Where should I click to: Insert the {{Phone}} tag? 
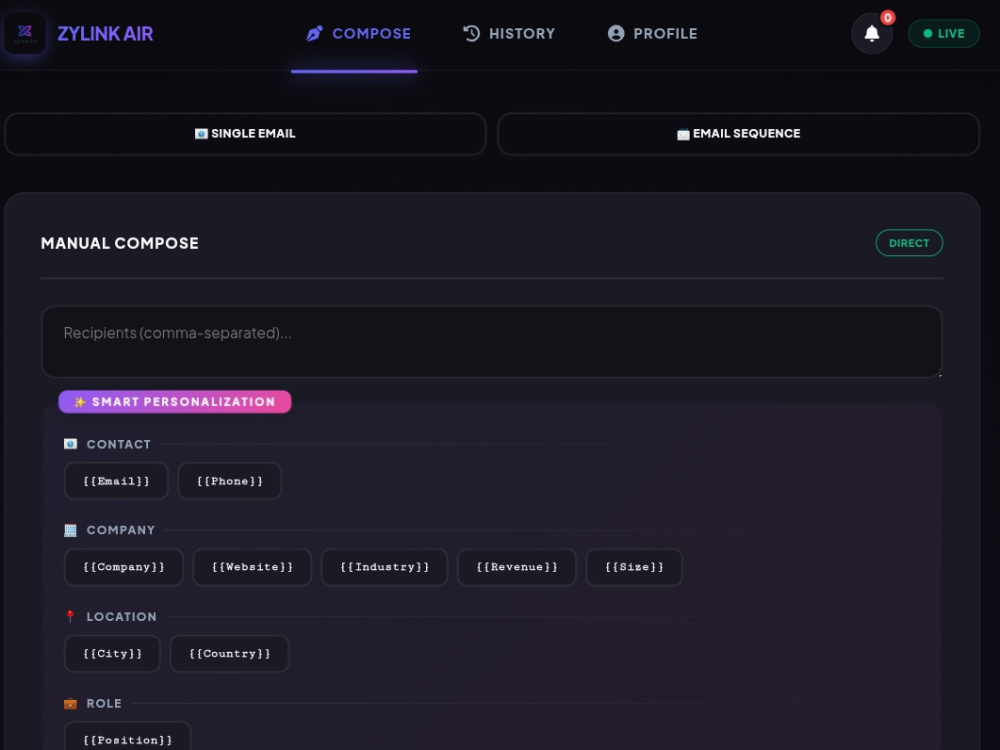[230, 482]
